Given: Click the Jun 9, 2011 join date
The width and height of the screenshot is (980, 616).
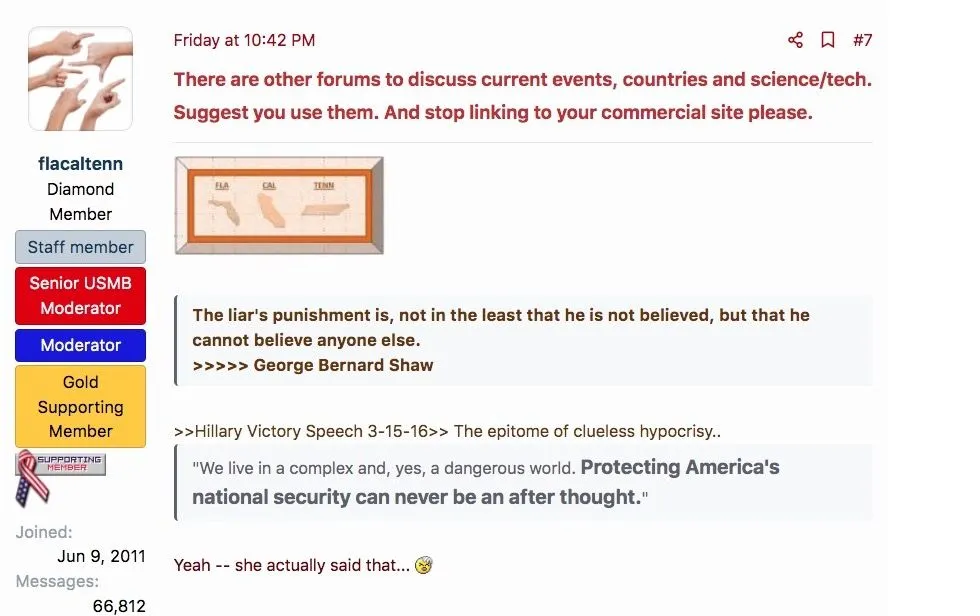Looking at the screenshot, I should tap(101, 556).
